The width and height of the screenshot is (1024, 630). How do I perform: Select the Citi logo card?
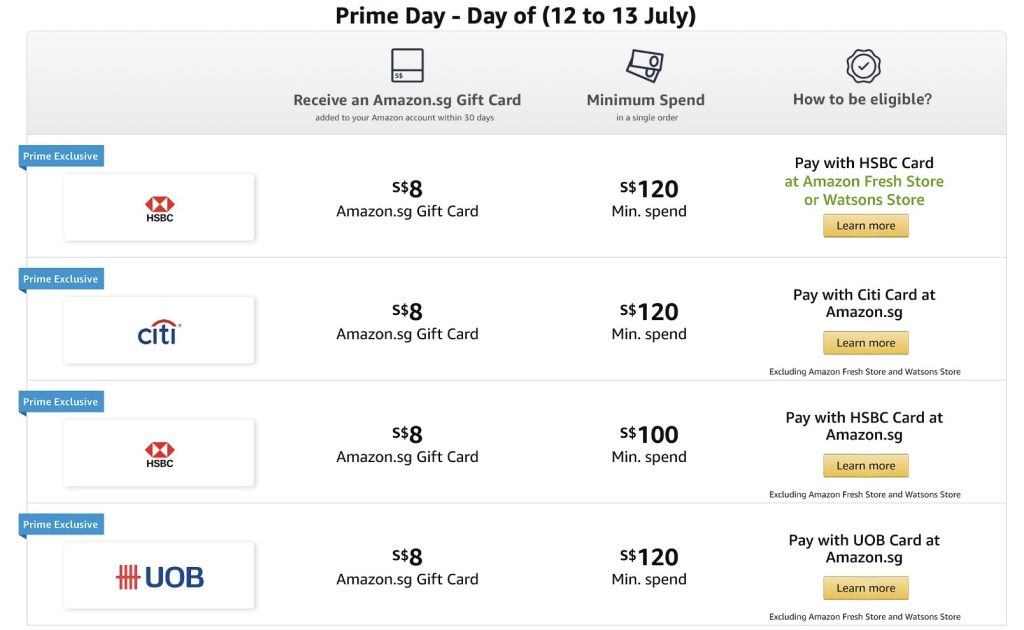pyautogui.click(x=159, y=331)
